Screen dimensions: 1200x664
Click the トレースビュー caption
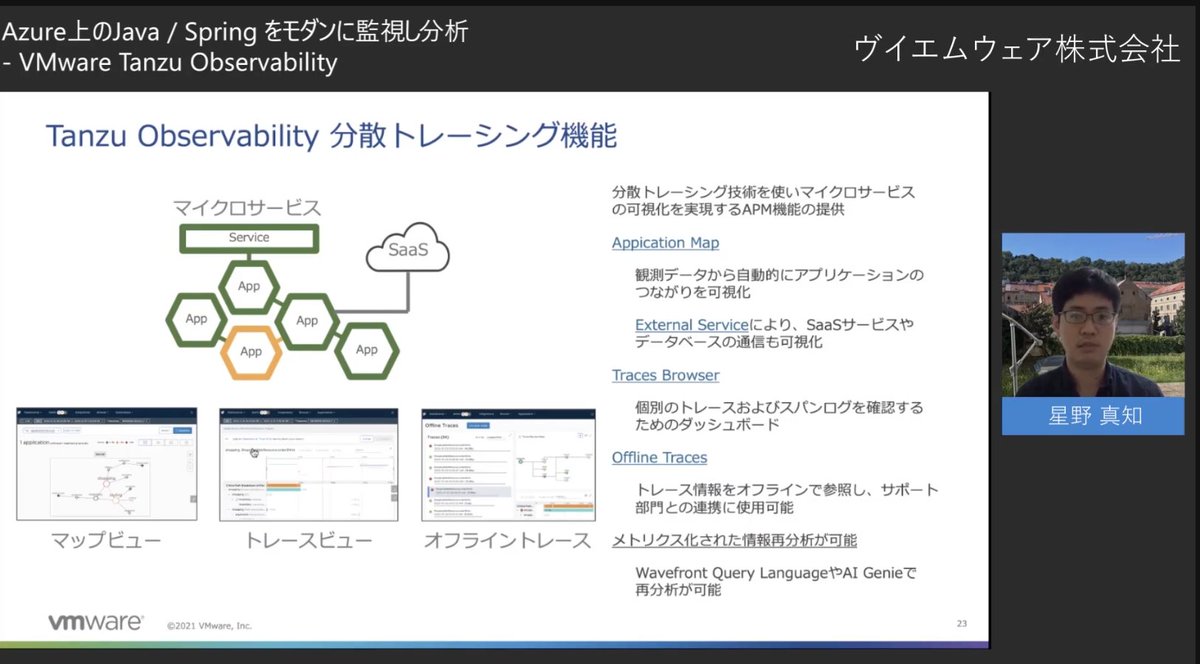coord(308,542)
